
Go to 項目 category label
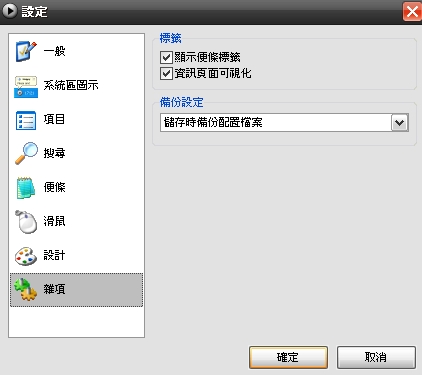[54, 119]
